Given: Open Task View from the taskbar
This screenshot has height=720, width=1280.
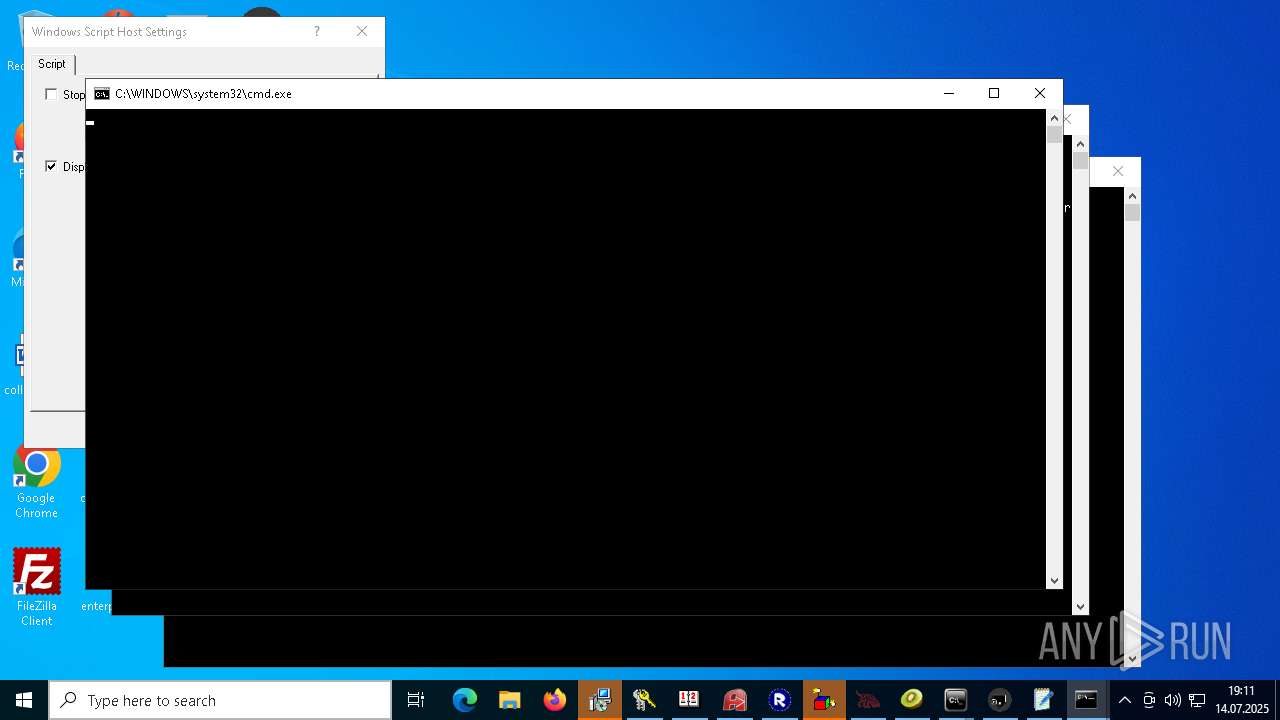Looking at the screenshot, I should [x=416, y=700].
